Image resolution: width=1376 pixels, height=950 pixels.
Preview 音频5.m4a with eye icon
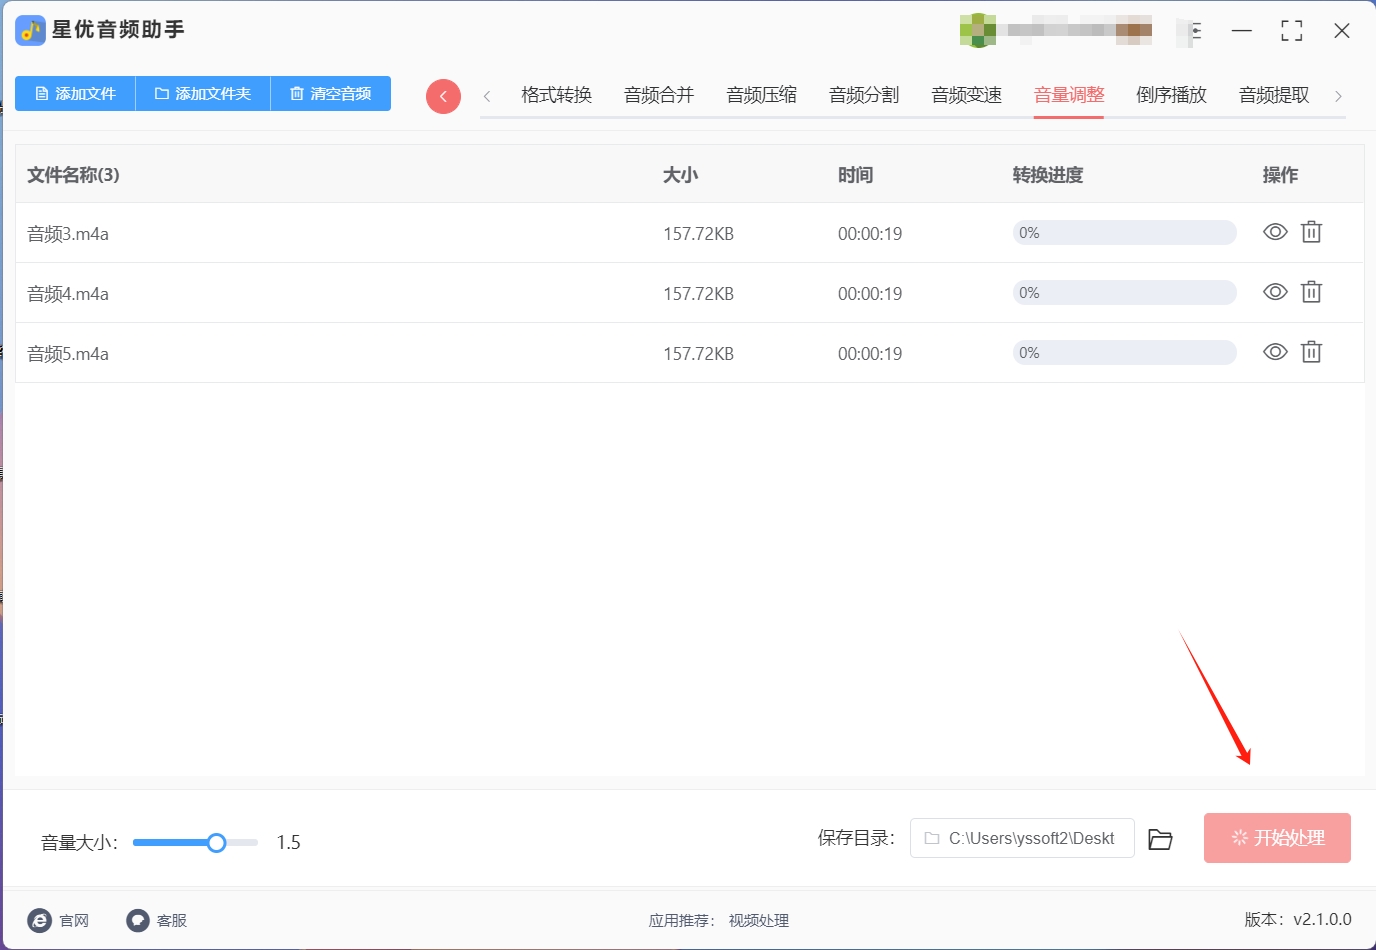pyautogui.click(x=1275, y=352)
